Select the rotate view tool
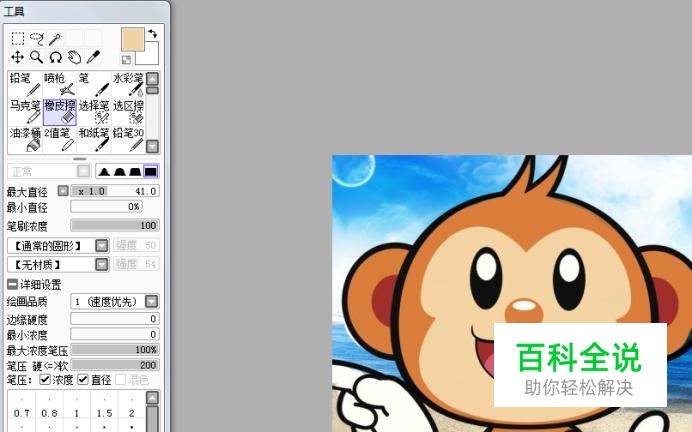 (56, 57)
